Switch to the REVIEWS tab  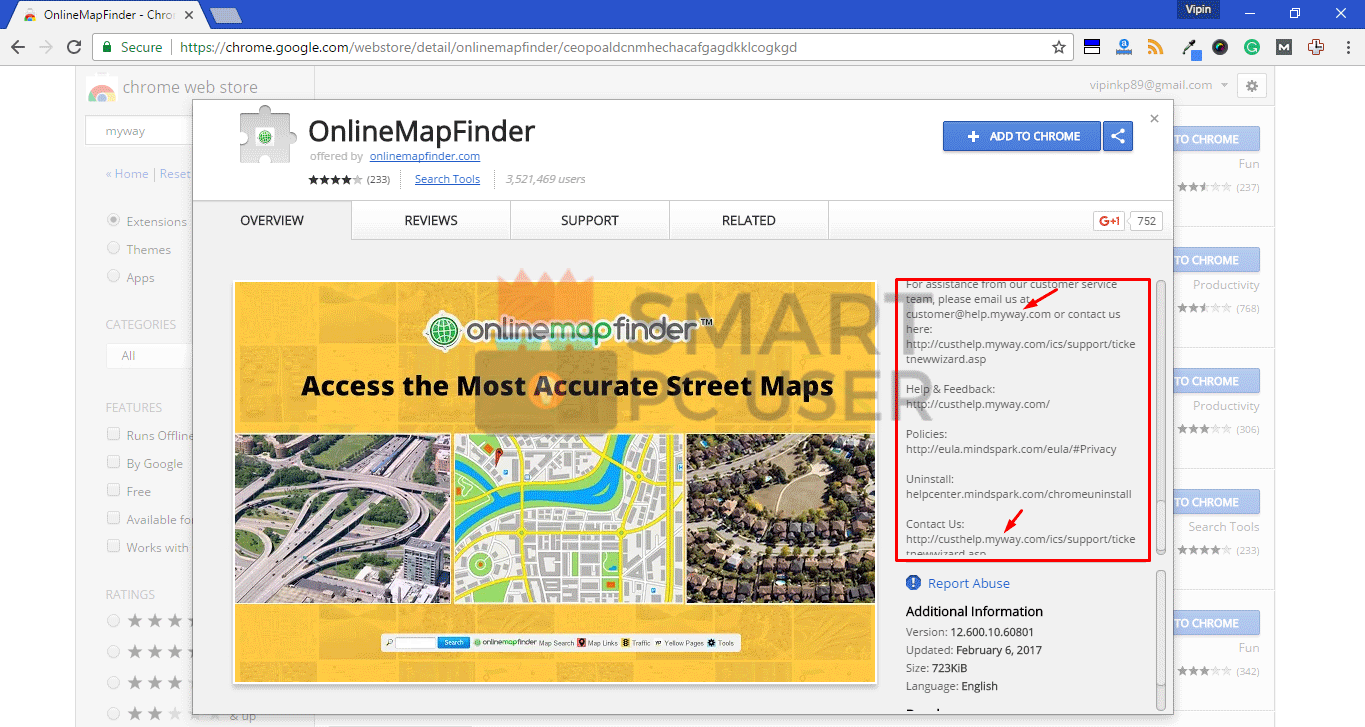pos(430,220)
